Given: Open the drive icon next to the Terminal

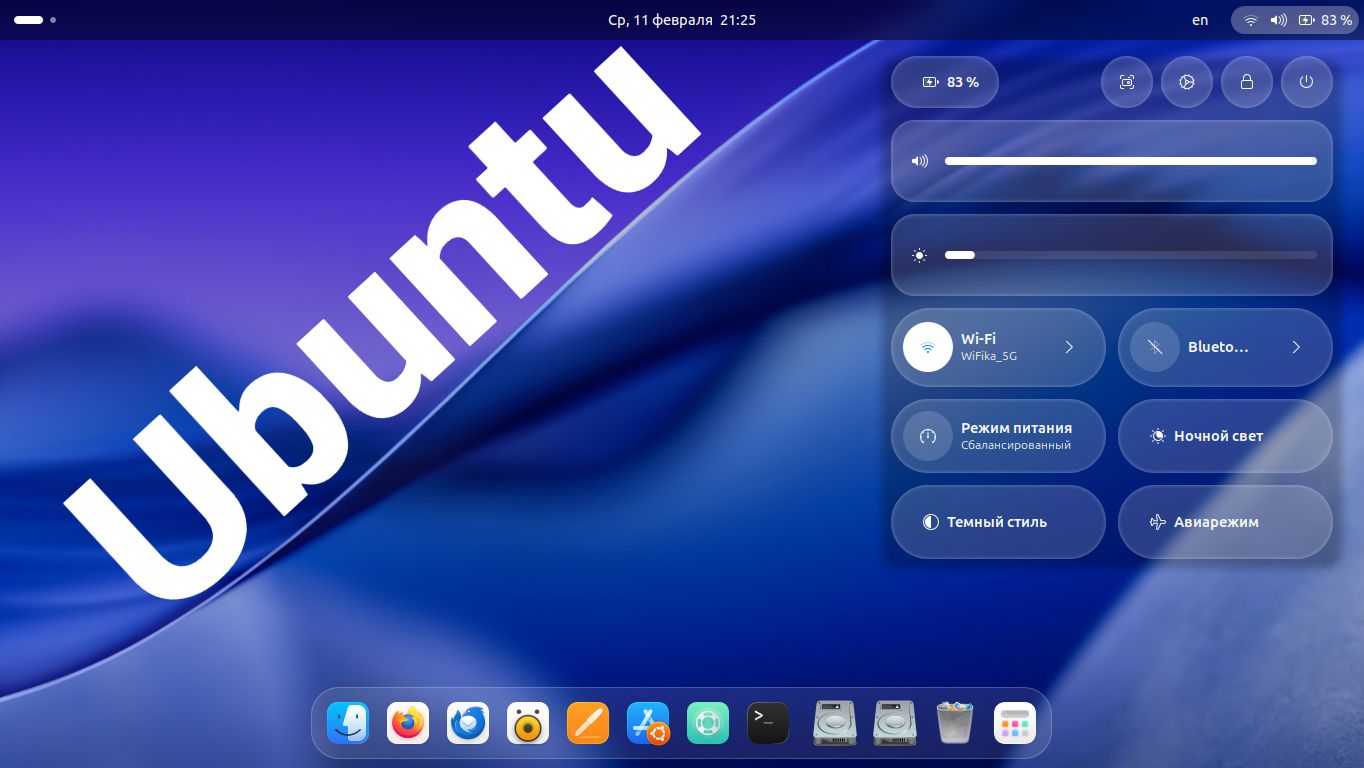Looking at the screenshot, I should pyautogui.click(x=835, y=723).
